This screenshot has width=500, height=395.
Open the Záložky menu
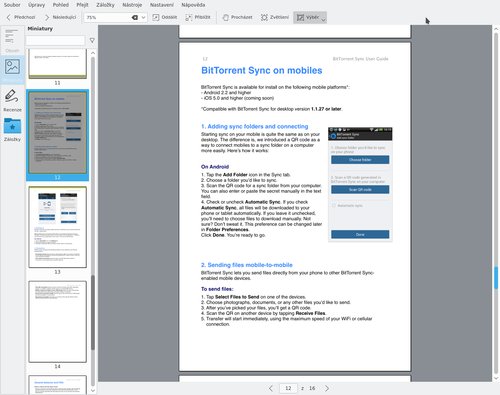pyautogui.click(x=105, y=5)
